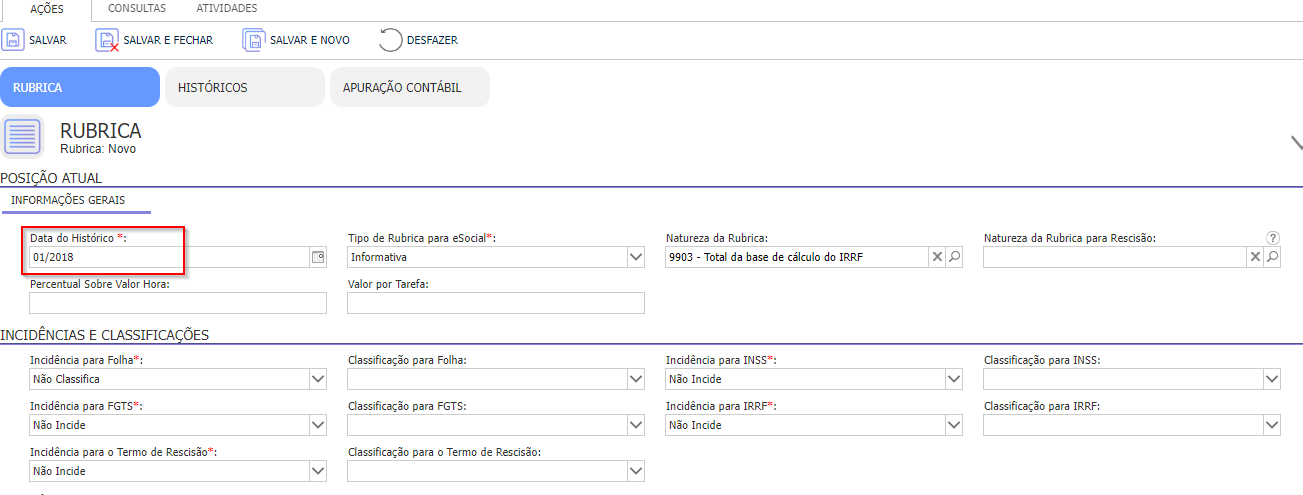This screenshot has height=495, width=1303.
Task: Open the Apuração Contábil tab
Action: pos(409,87)
